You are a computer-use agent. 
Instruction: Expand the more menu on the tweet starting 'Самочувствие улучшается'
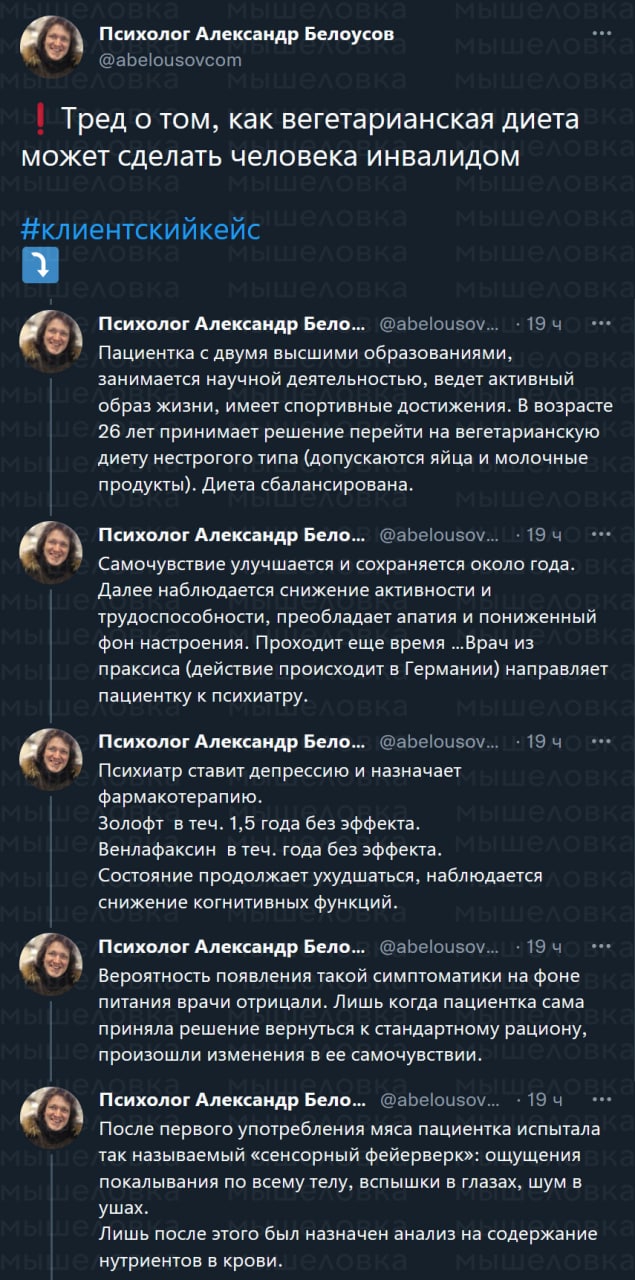click(602, 534)
